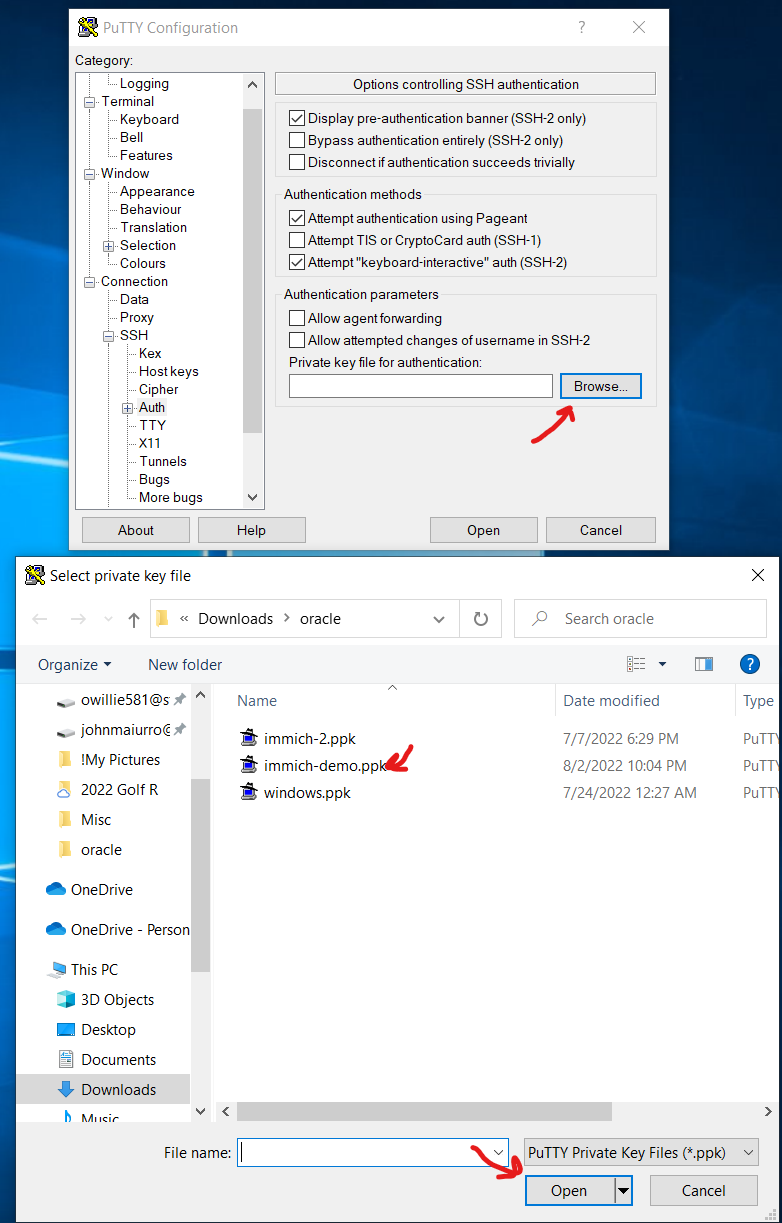Enable Allow agent forwarding
This screenshot has width=782, height=1223.
pyautogui.click(x=297, y=318)
